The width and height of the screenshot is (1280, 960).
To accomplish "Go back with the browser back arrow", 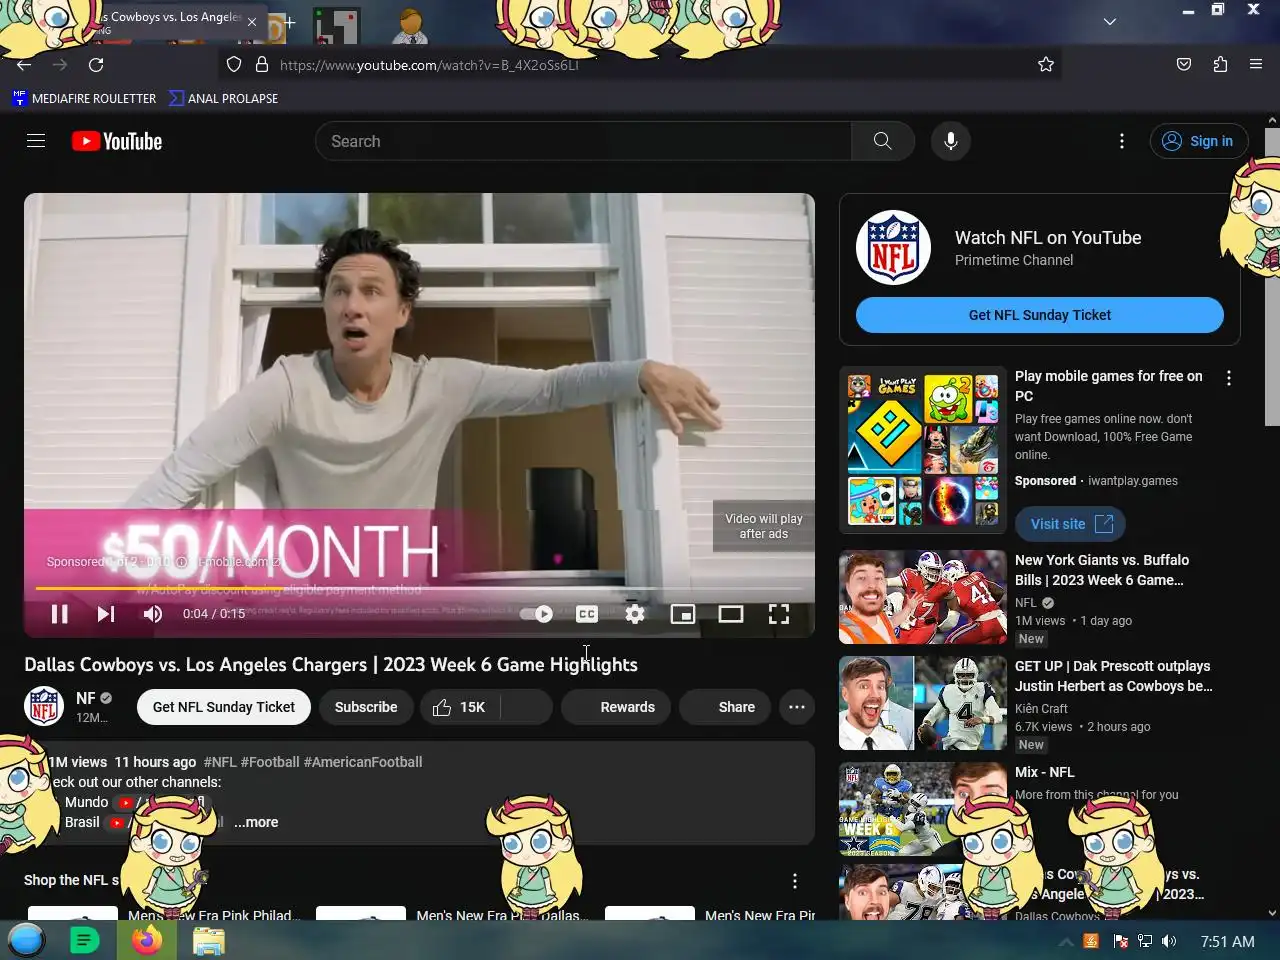I will [x=24, y=64].
